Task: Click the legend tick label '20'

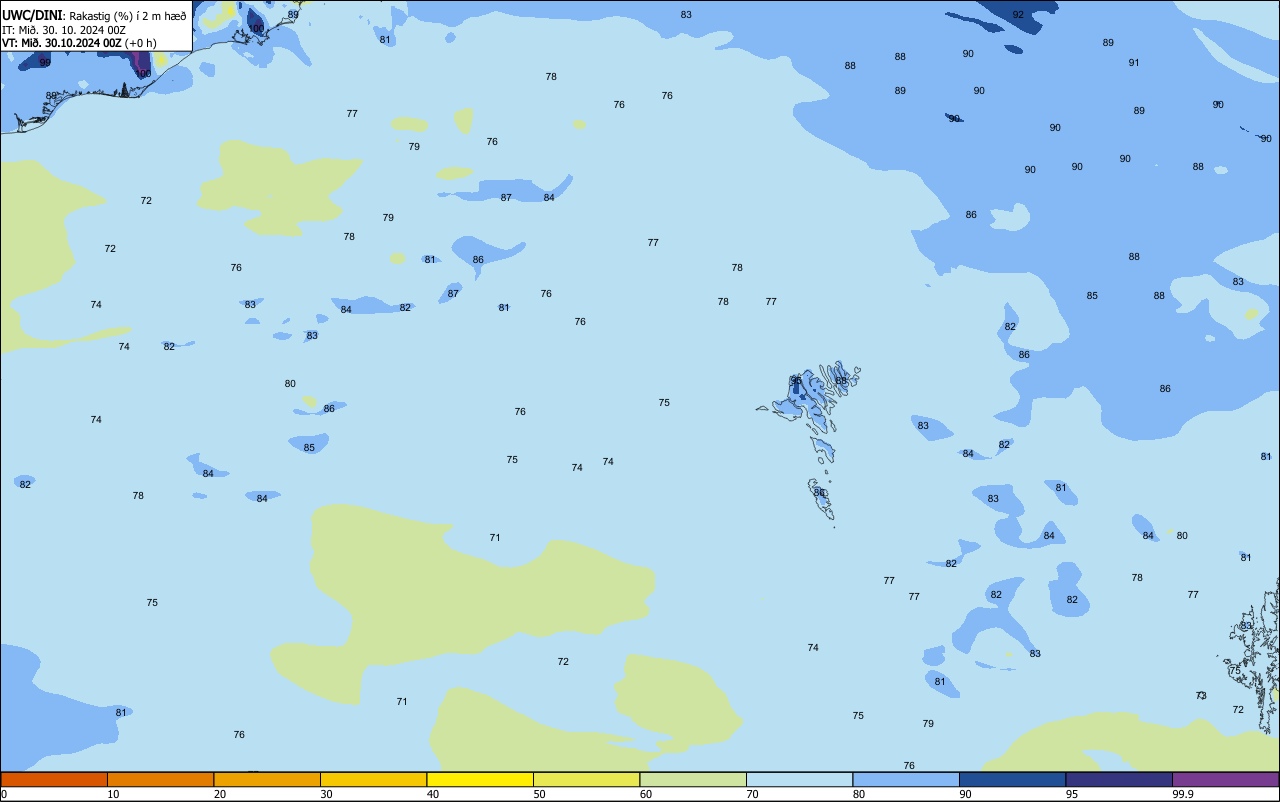Action: 220,794
